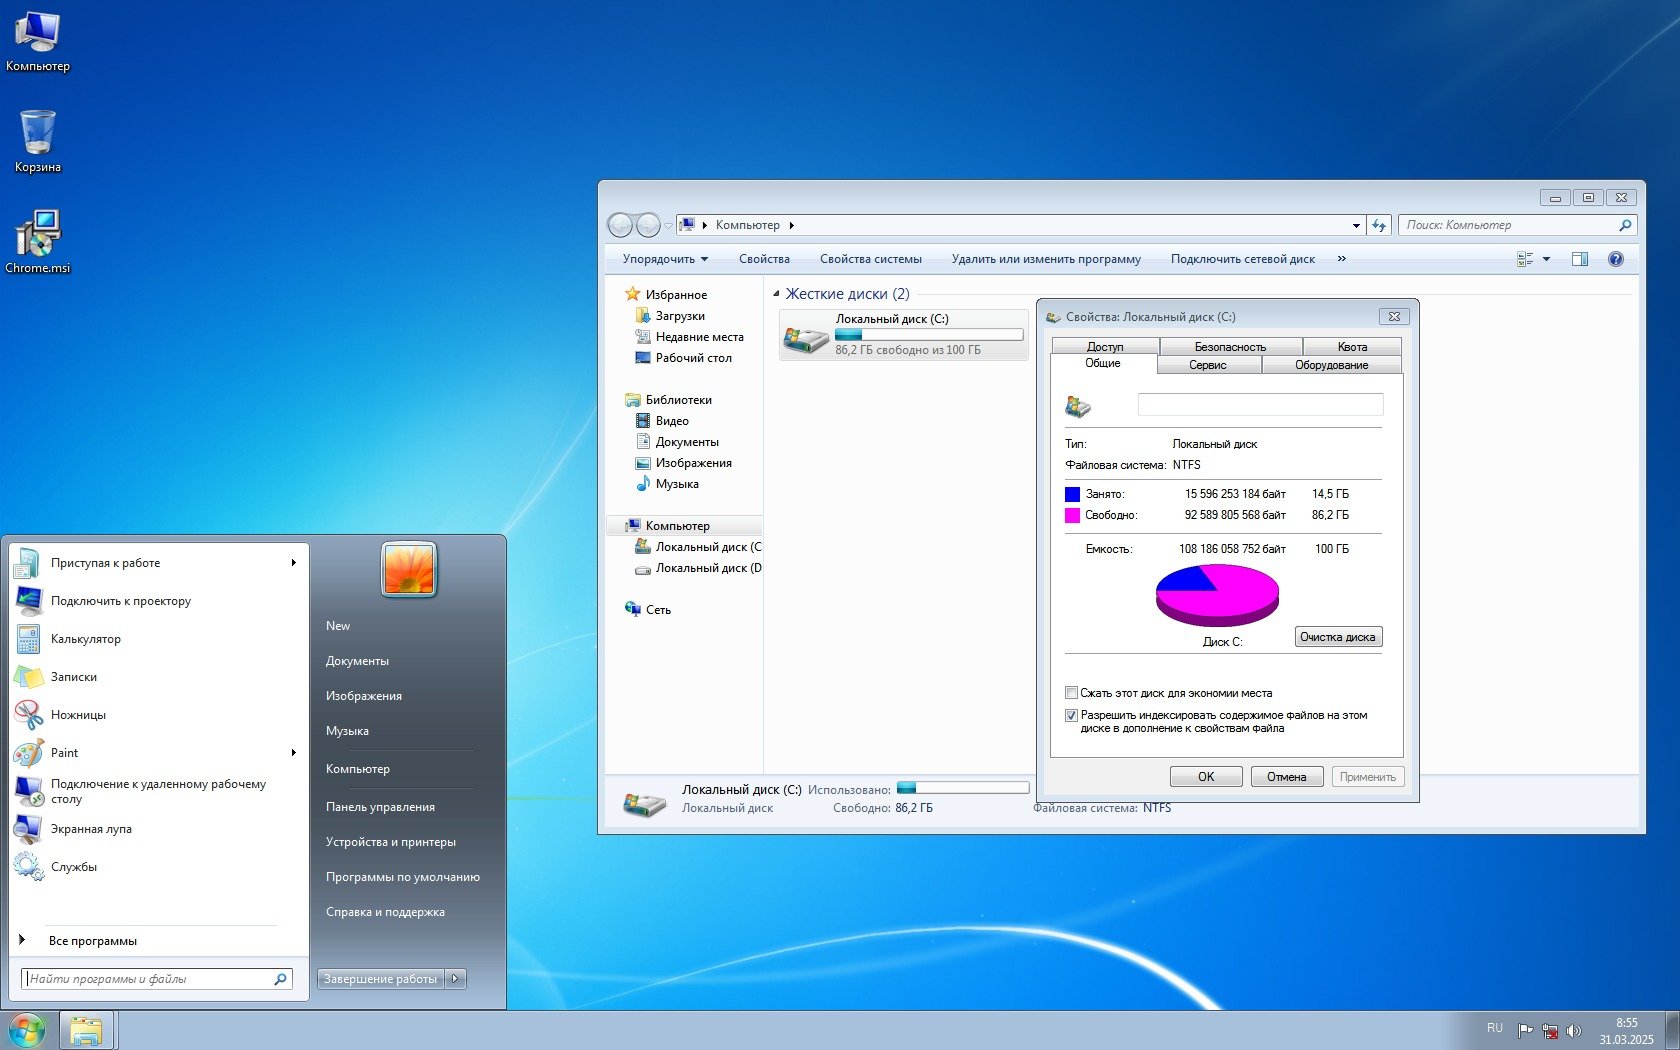Click the Очистка диска button
The width and height of the screenshot is (1680, 1050).
tap(1337, 637)
